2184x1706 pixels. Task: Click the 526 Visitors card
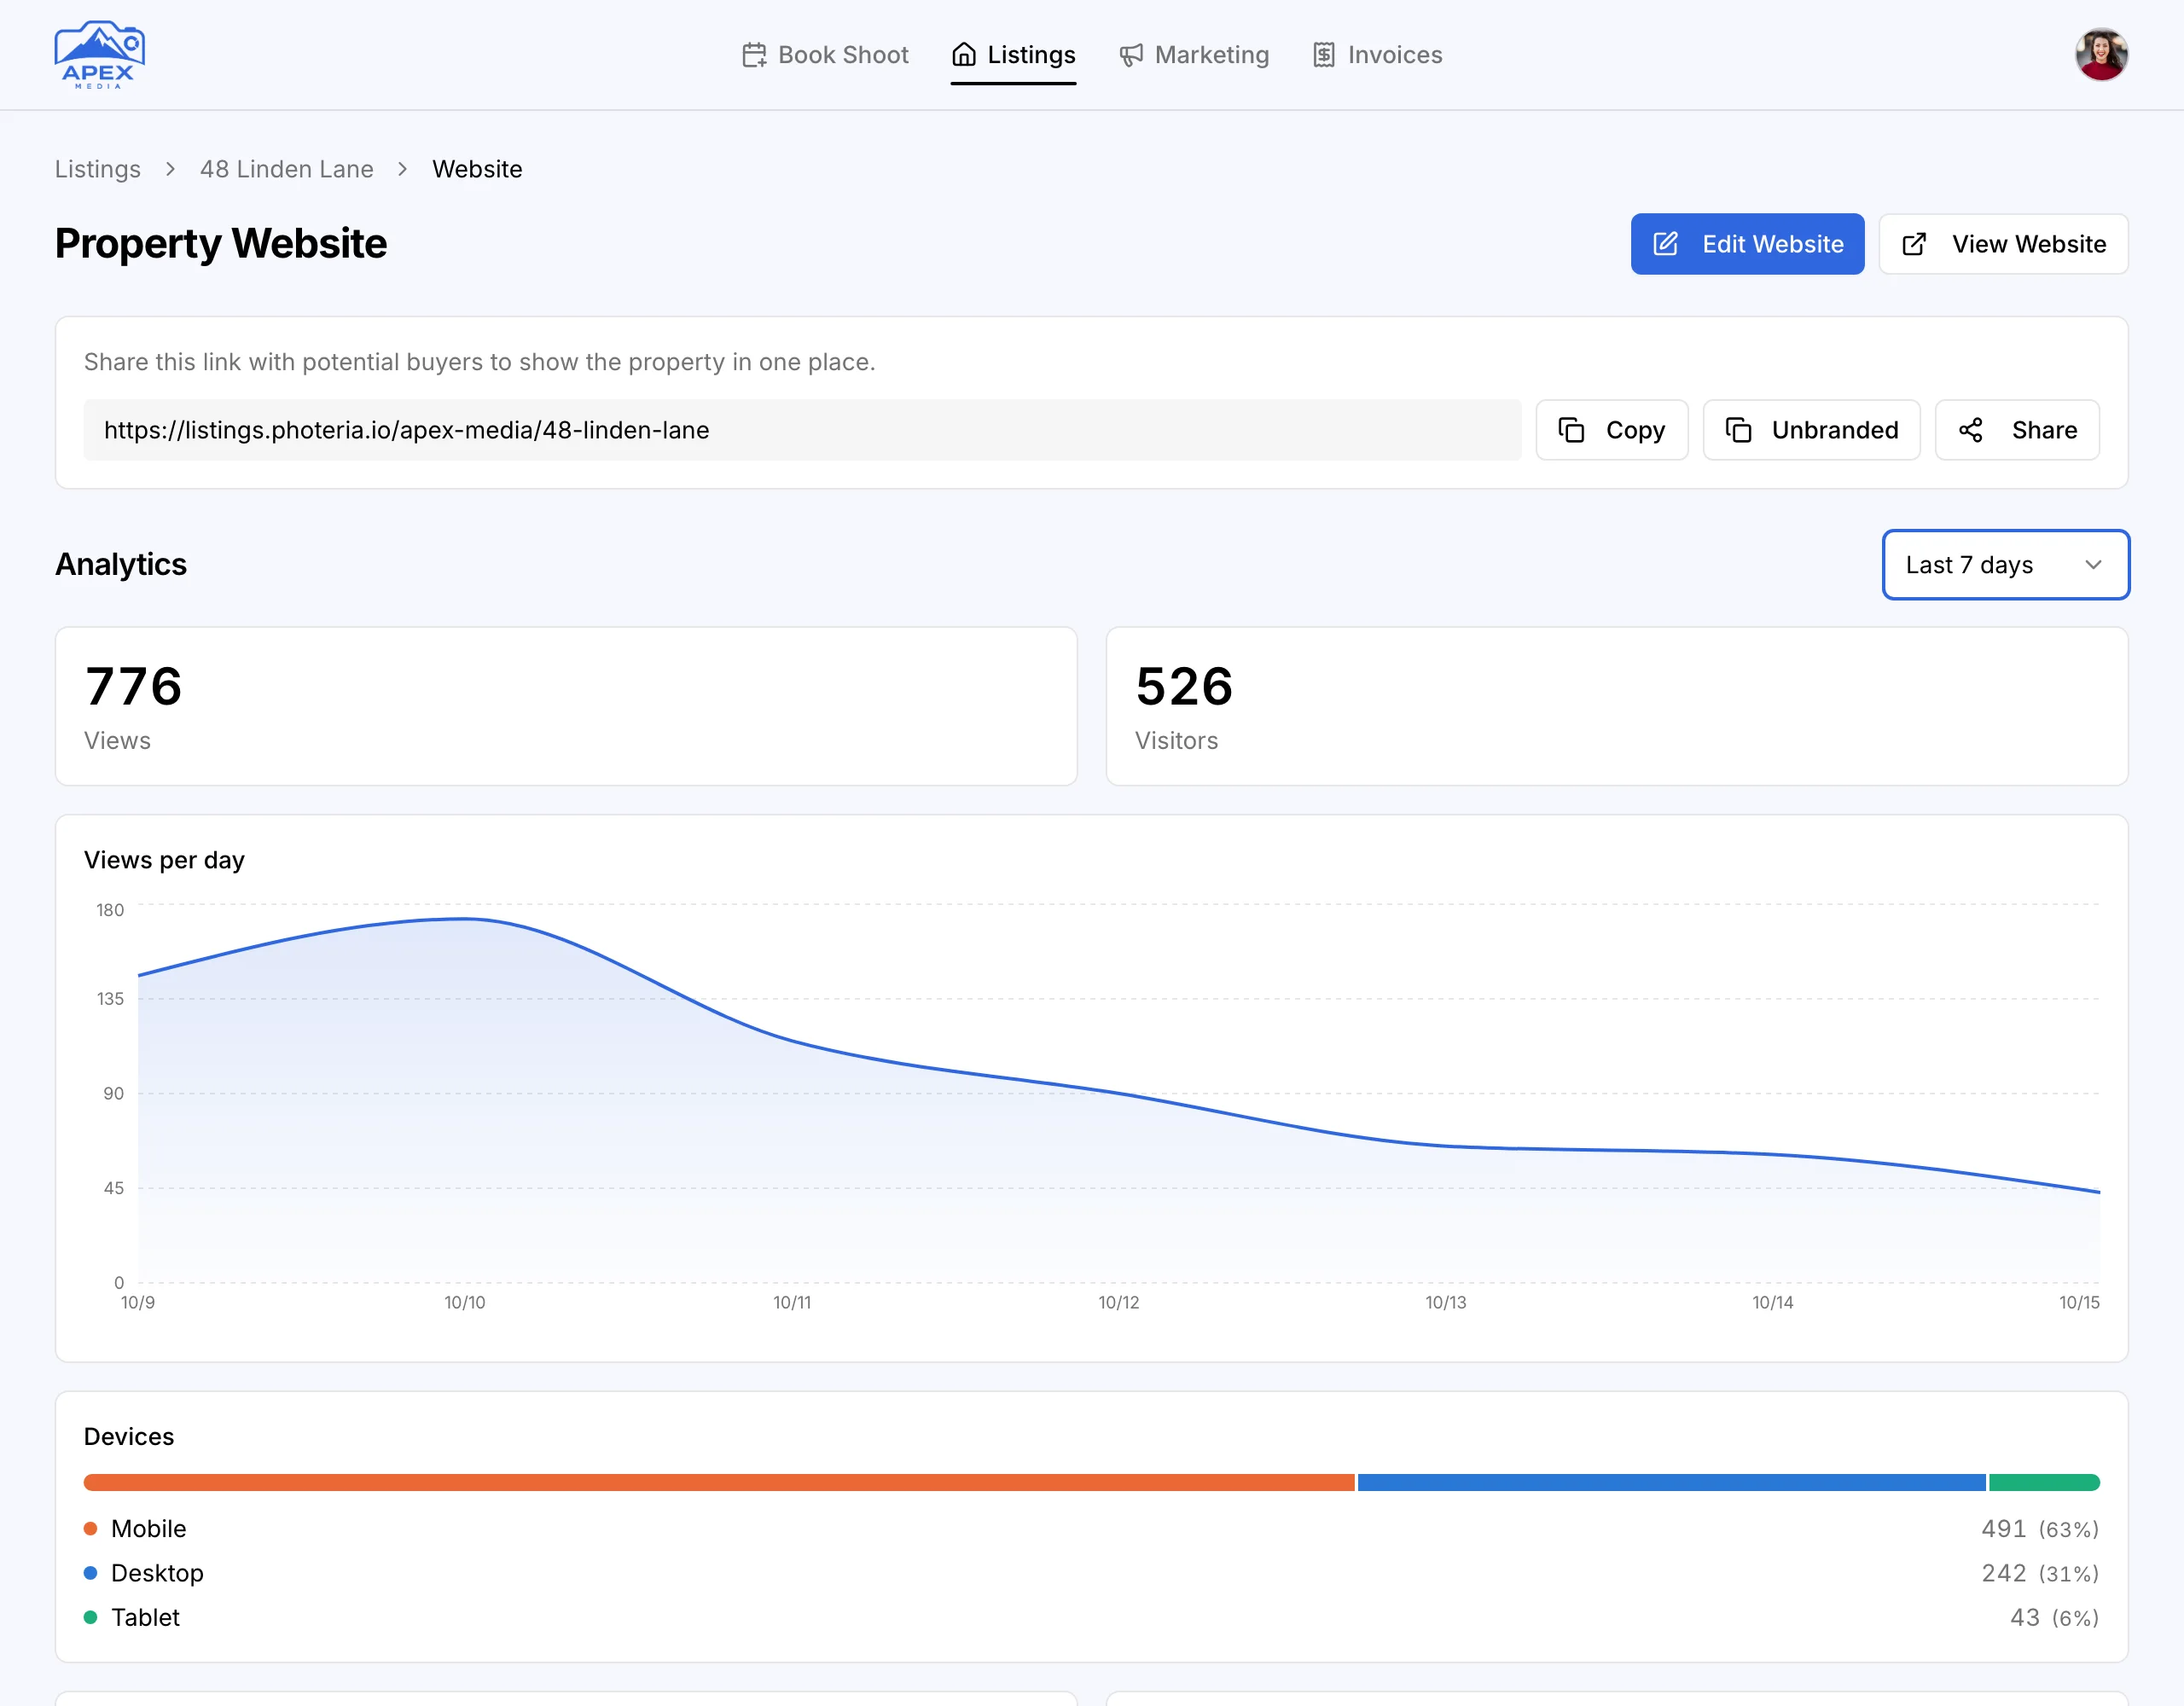(1617, 706)
